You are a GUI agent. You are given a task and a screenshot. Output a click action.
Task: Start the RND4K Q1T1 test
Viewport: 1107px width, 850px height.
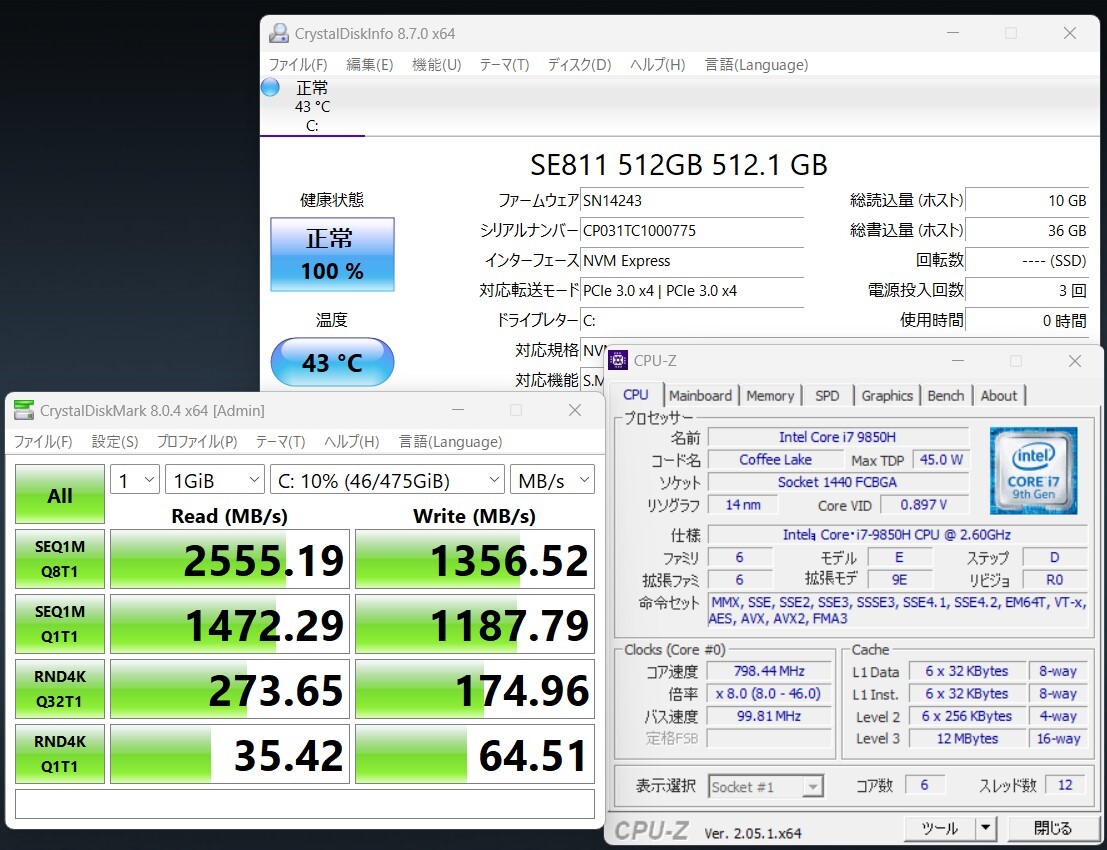(x=60, y=753)
